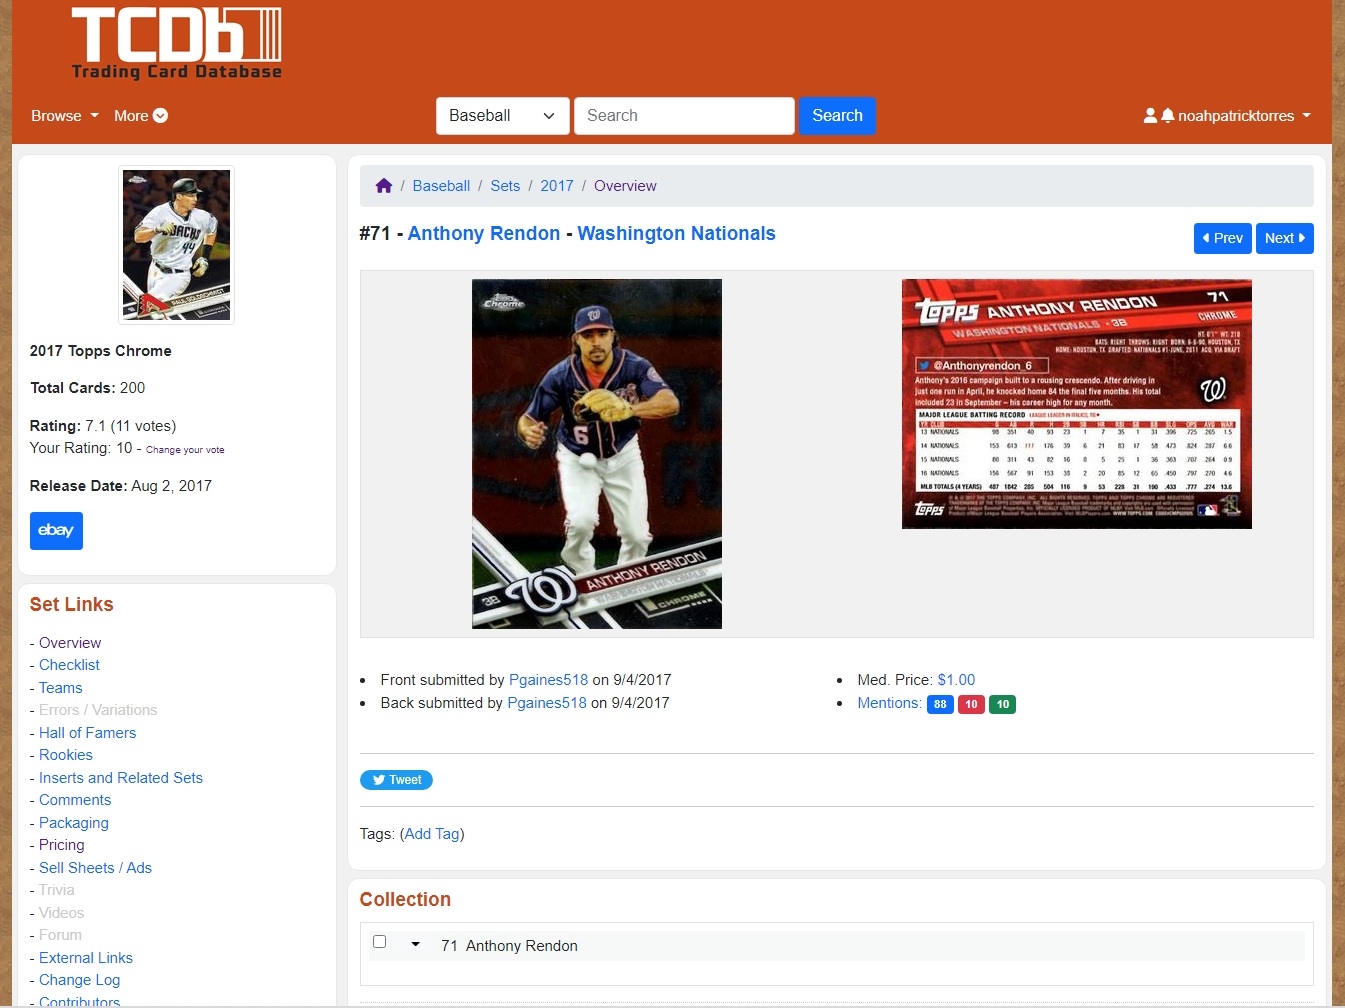Click the blue Search button
Viewport: 1345px width, 1008px height.
837,116
